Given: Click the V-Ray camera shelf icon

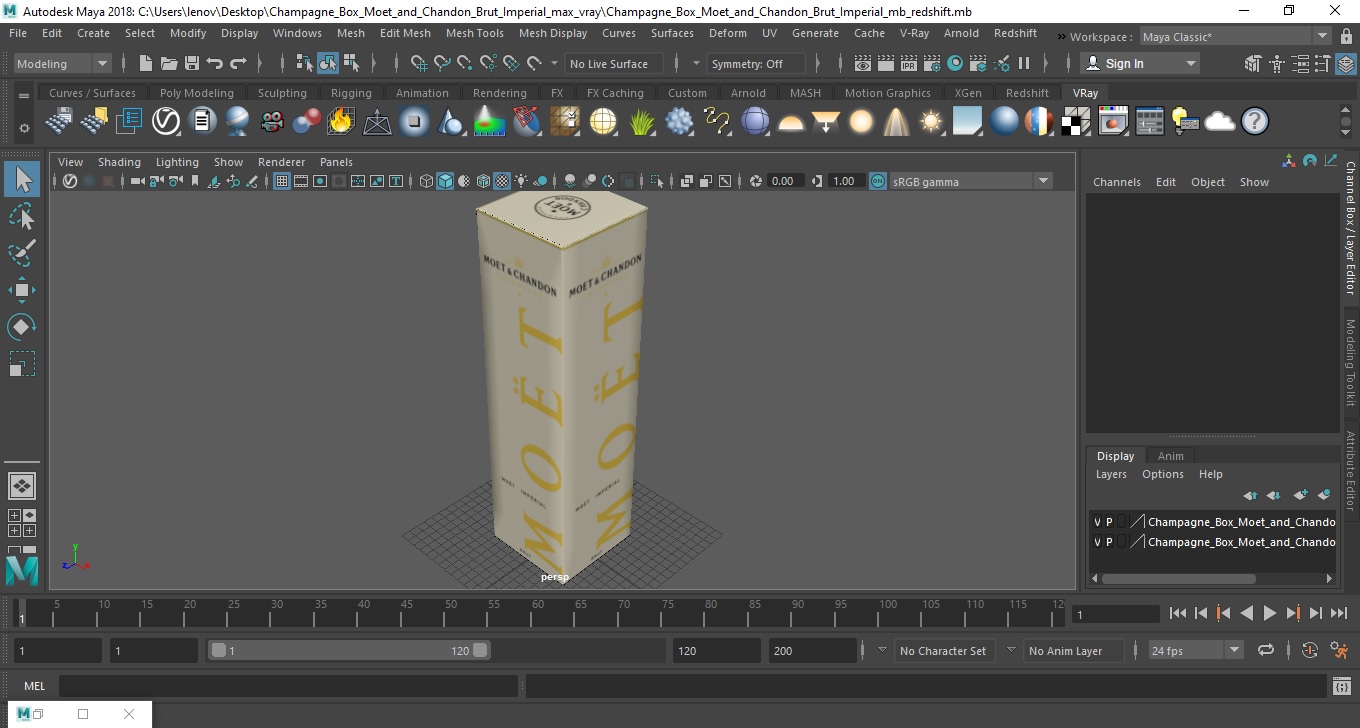Looking at the screenshot, I should click(272, 122).
